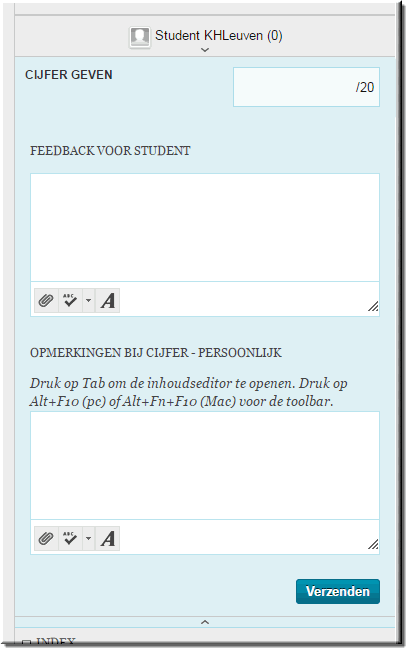Click the Cijfer geven heading
The height and width of the screenshot is (652, 410).
[x=69, y=75]
